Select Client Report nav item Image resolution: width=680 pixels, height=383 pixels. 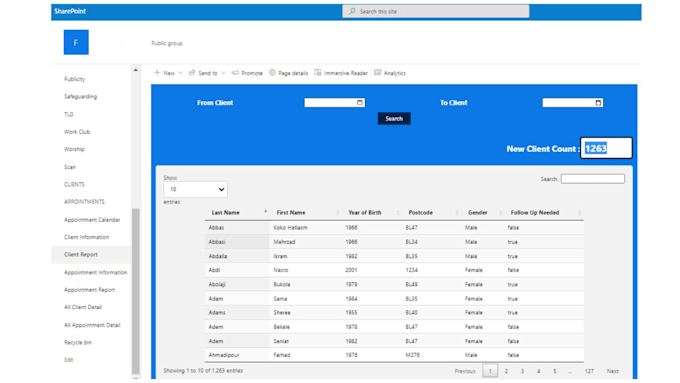91,255
